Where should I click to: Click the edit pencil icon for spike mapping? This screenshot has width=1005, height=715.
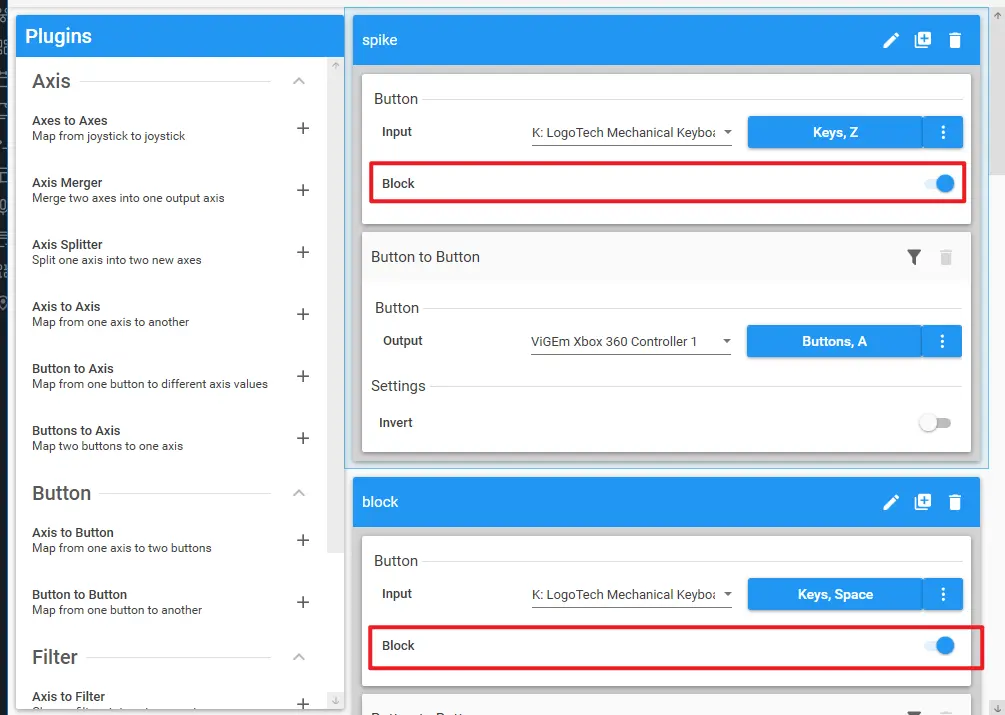point(891,41)
